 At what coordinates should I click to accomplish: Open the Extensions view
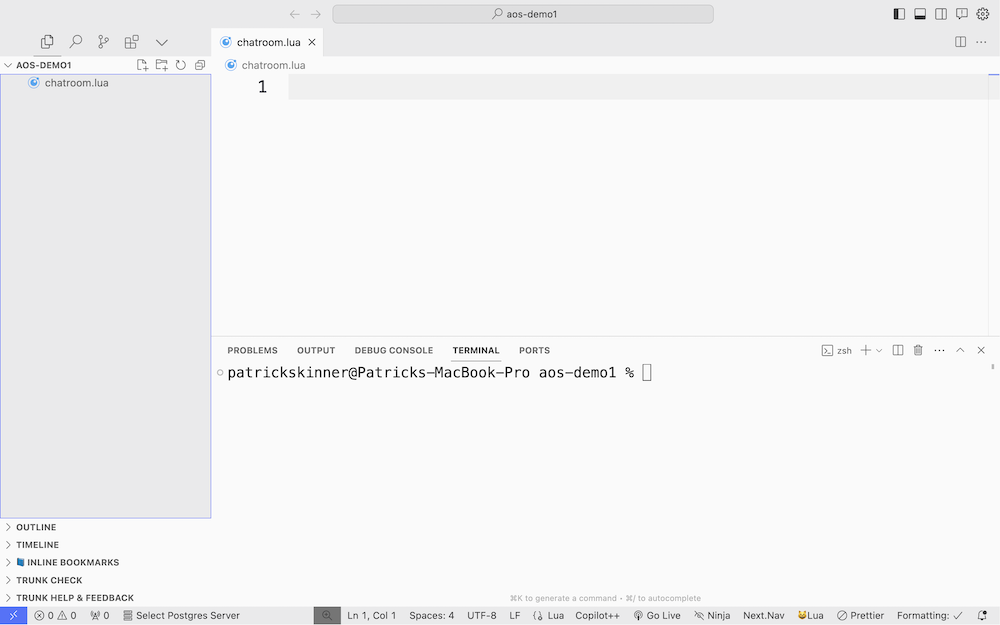pyautogui.click(x=131, y=42)
